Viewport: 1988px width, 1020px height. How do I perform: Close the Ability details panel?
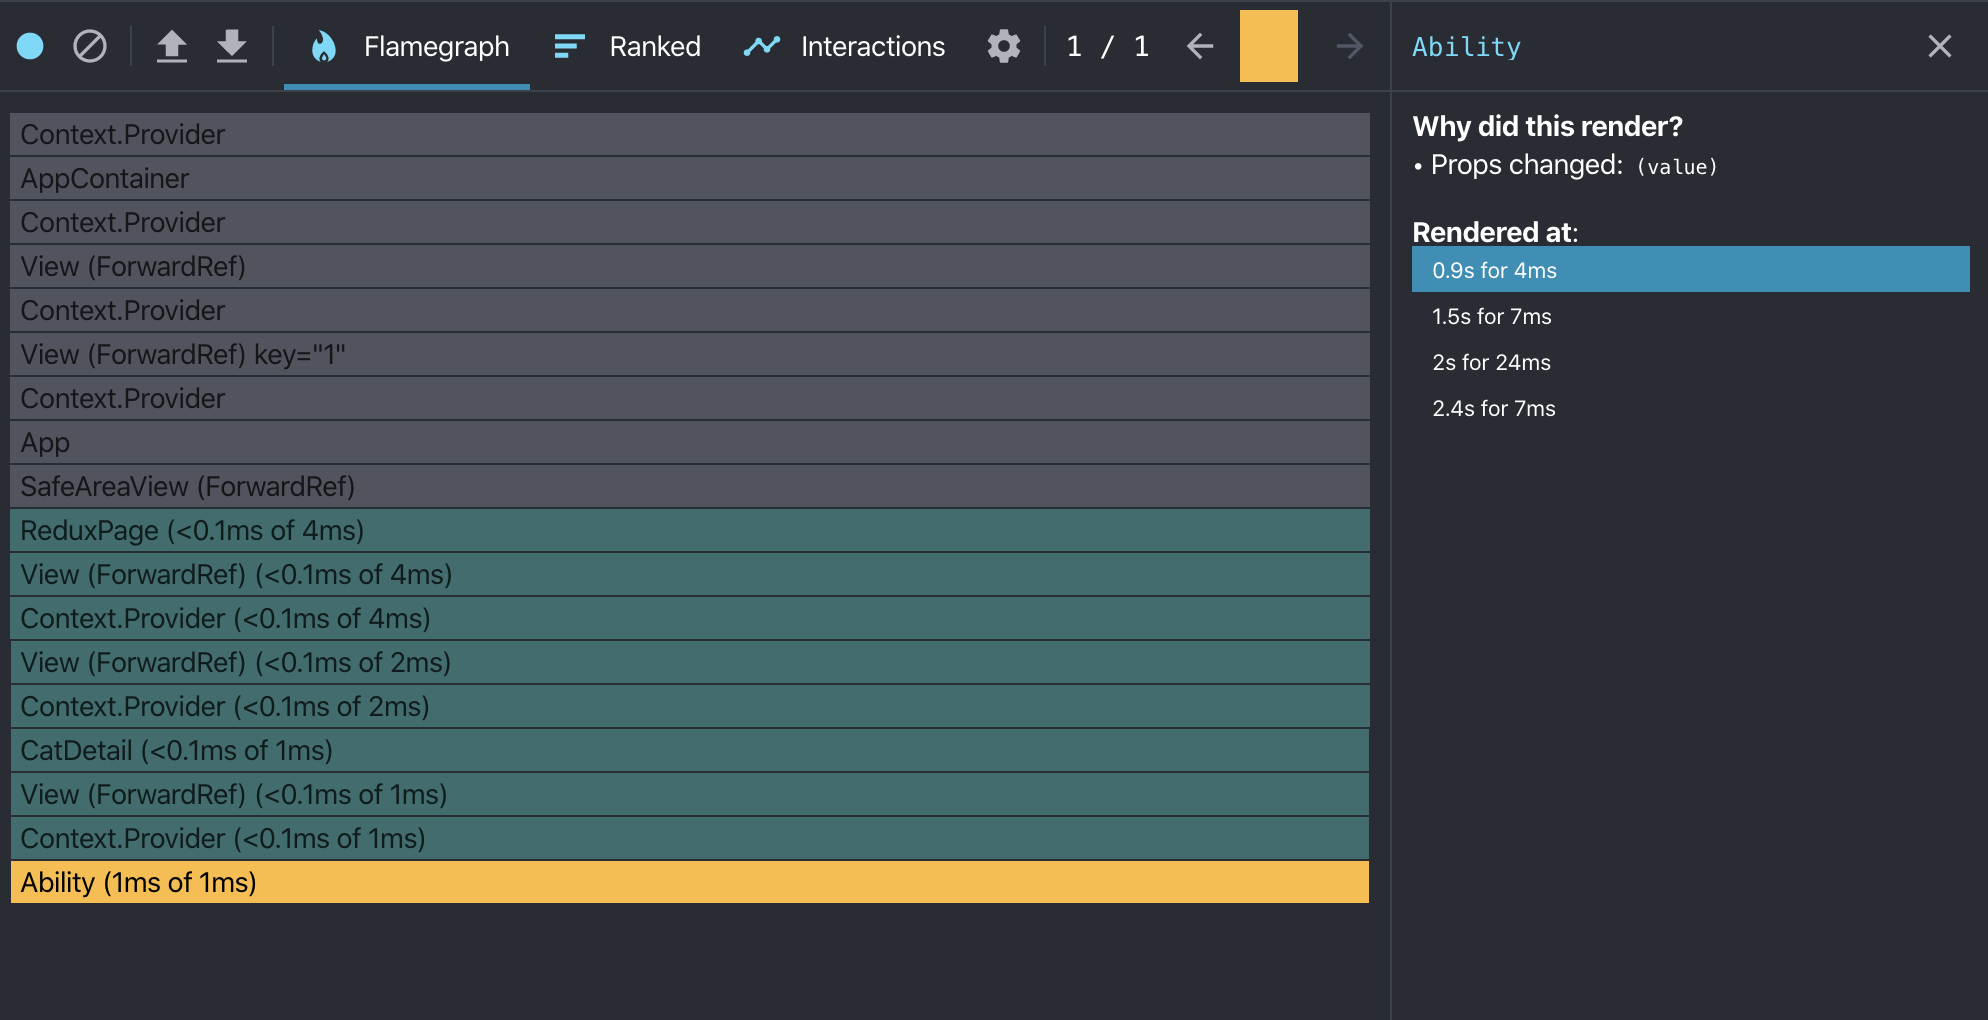click(1939, 46)
